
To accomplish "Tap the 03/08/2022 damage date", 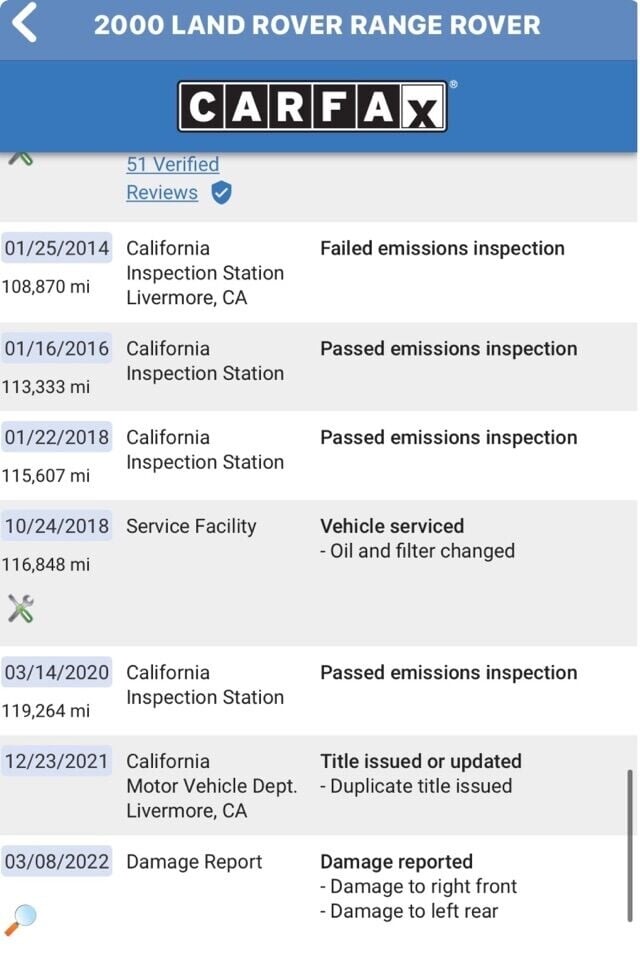I will coord(57,862).
